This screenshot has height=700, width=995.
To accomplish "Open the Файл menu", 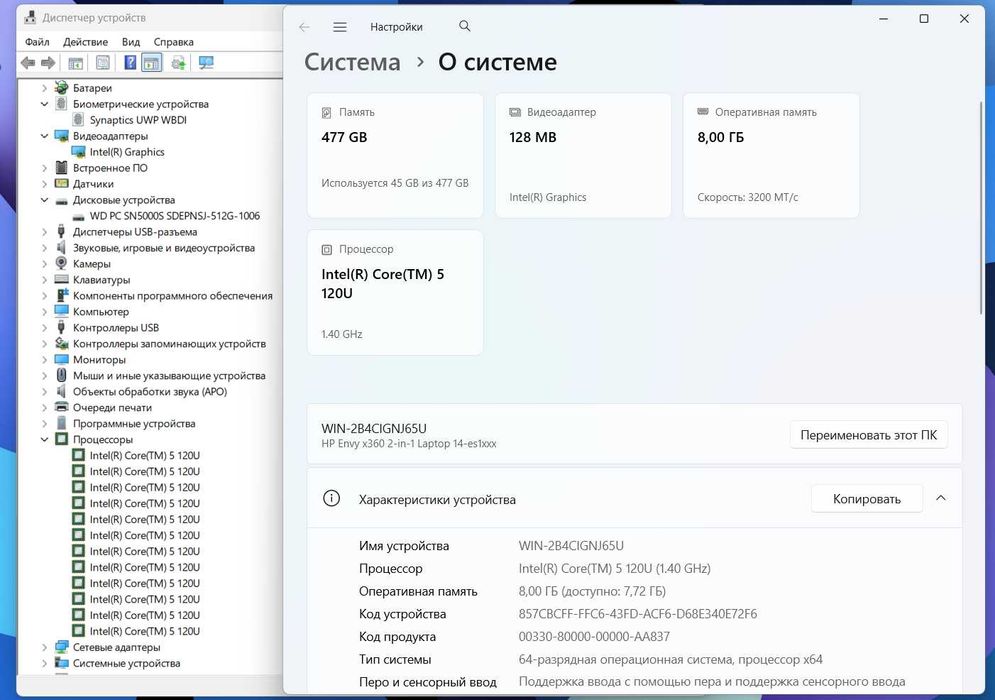I will point(37,42).
